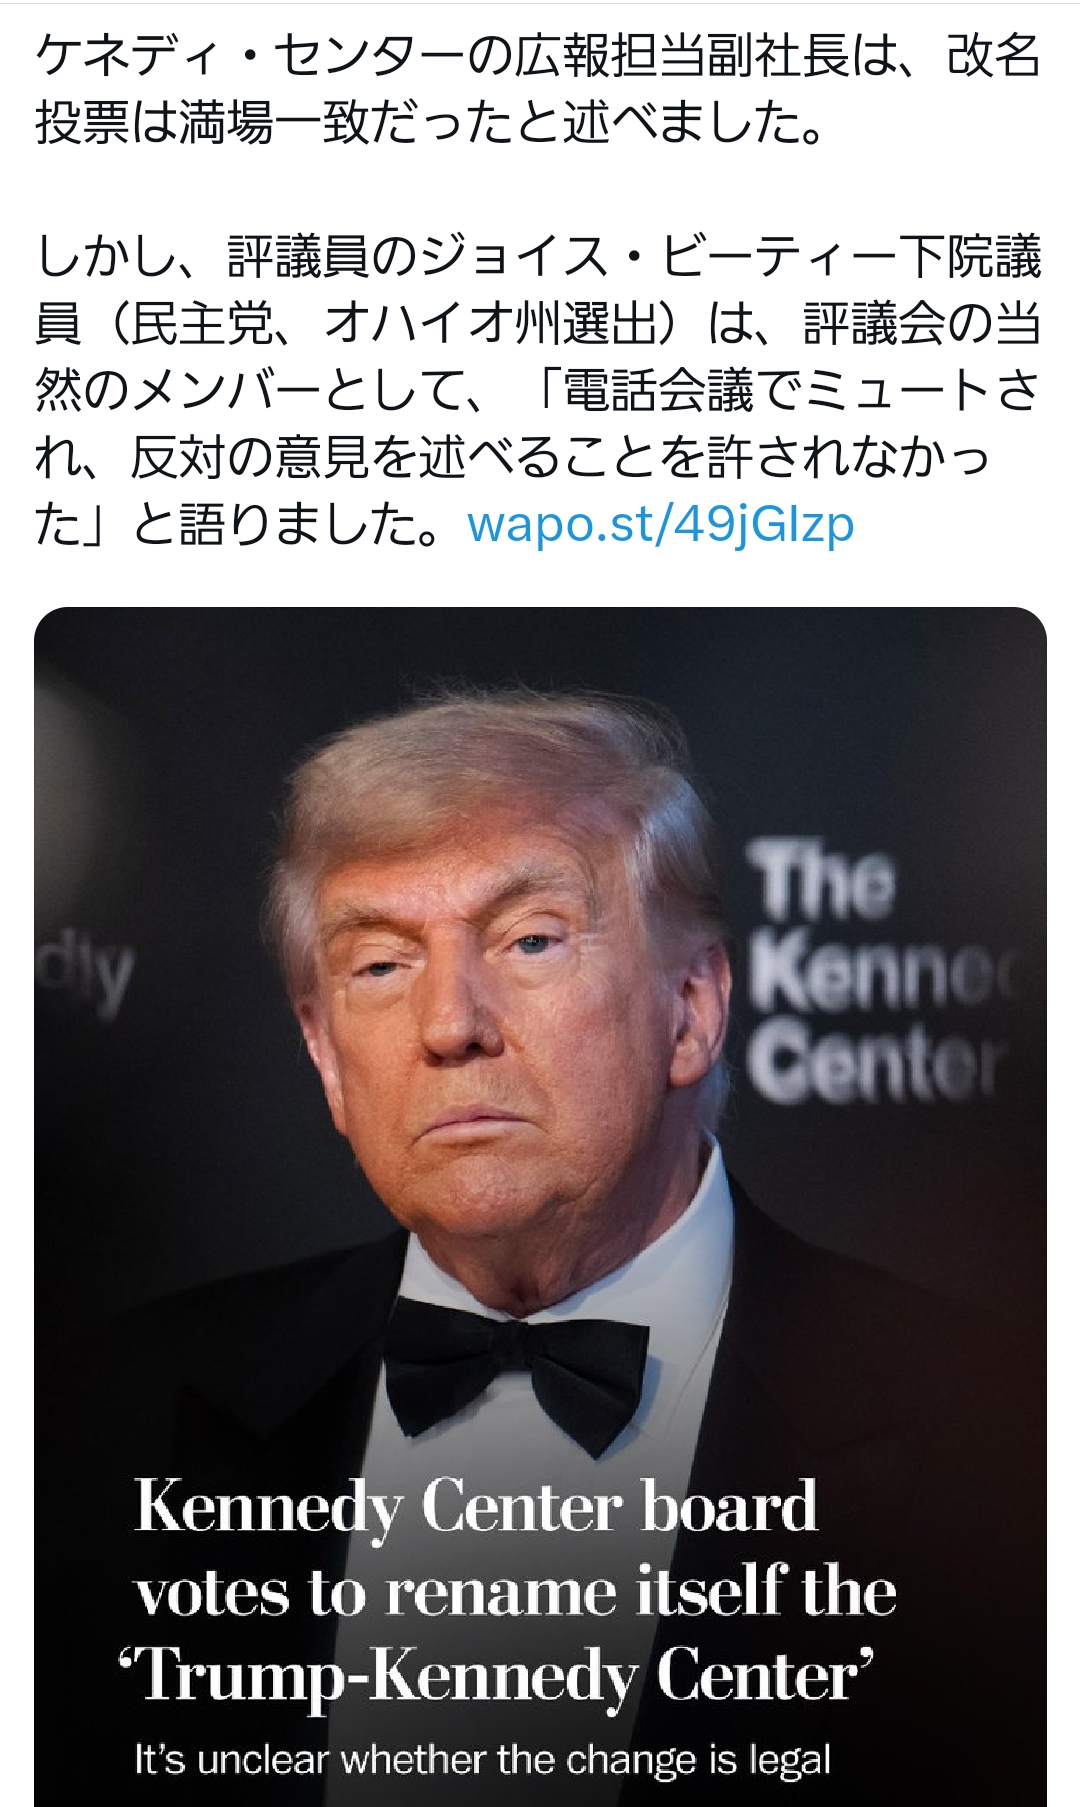The width and height of the screenshot is (1080, 1807).
Task: Tap the "Kennedy Center board" headline line
Action: tap(476, 1507)
